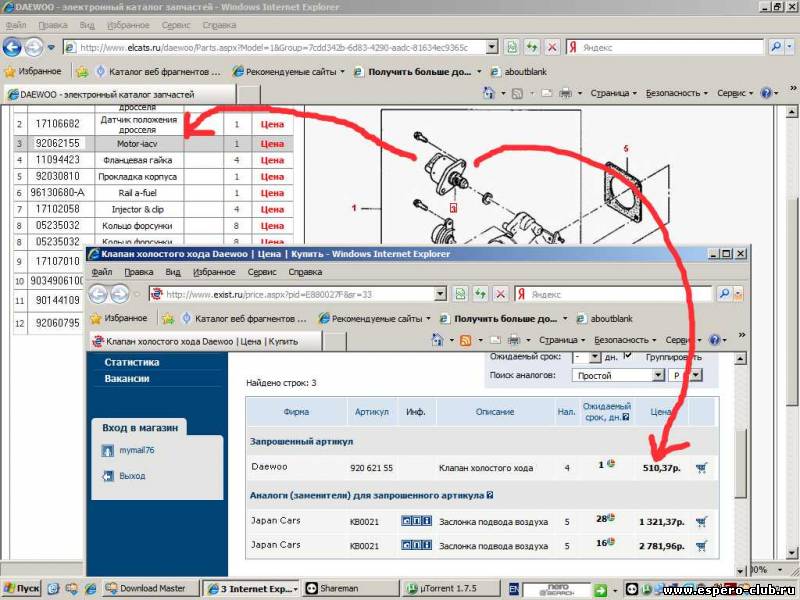Expand the address bar history in the DAEWOO window
This screenshot has width=800, height=600.
click(x=491, y=47)
